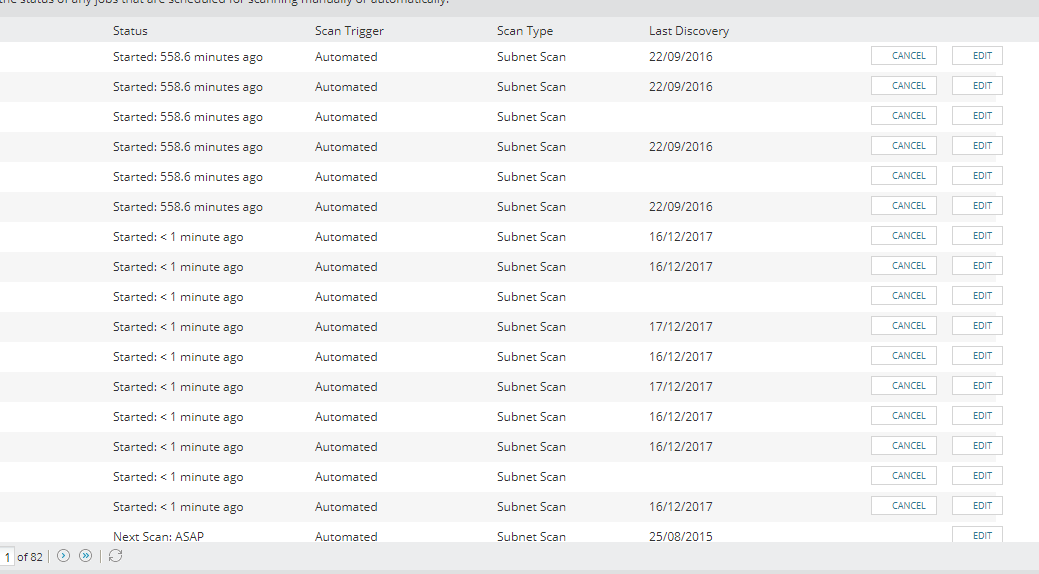The image size is (1039, 574).
Task: Sort by the Status column header
Action: (x=130, y=31)
